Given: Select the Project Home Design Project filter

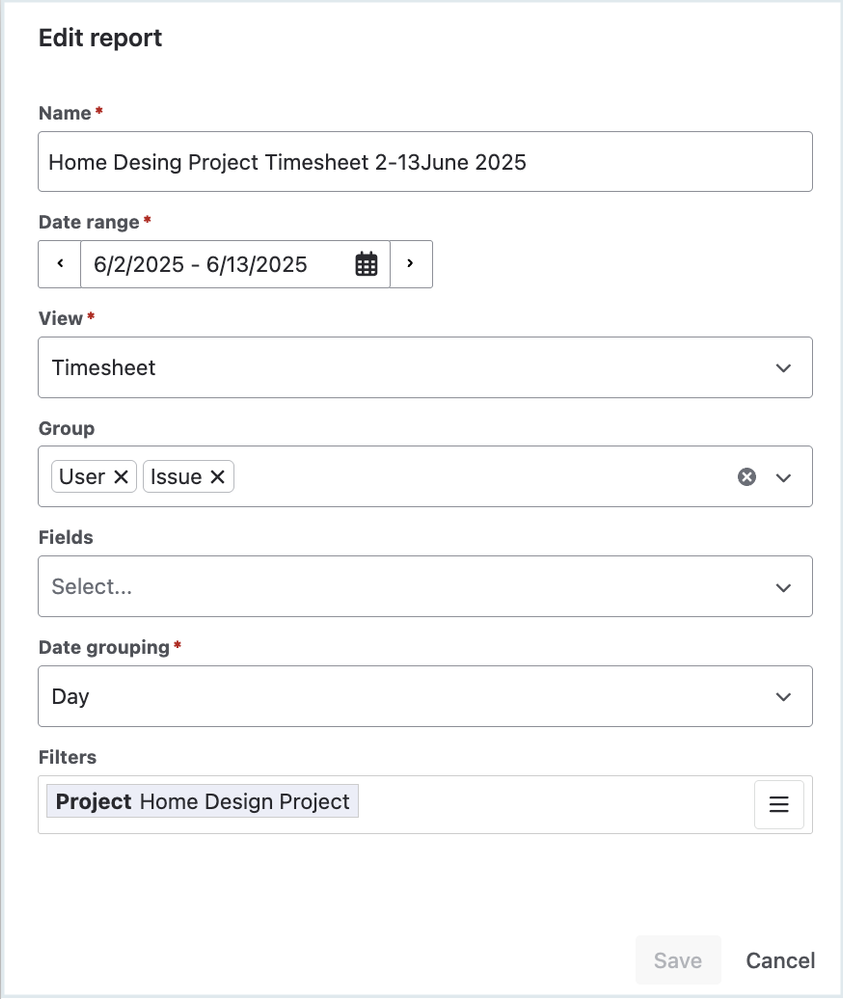Looking at the screenshot, I should [203, 802].
